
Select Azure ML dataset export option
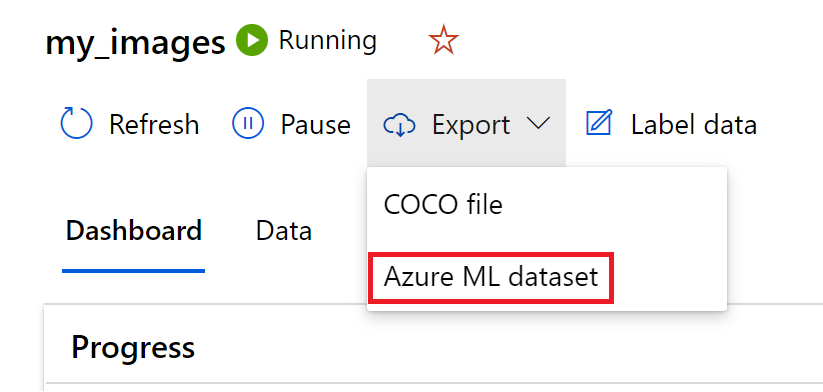coord(491,277)
